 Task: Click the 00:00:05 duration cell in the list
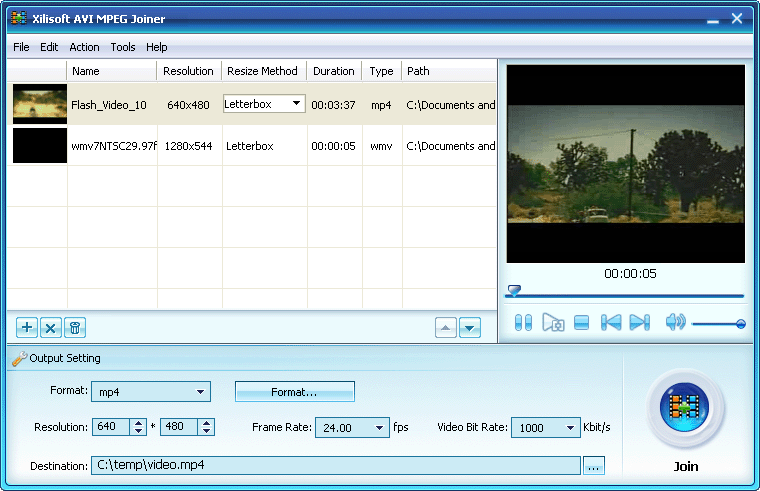(x=333, y=146)
